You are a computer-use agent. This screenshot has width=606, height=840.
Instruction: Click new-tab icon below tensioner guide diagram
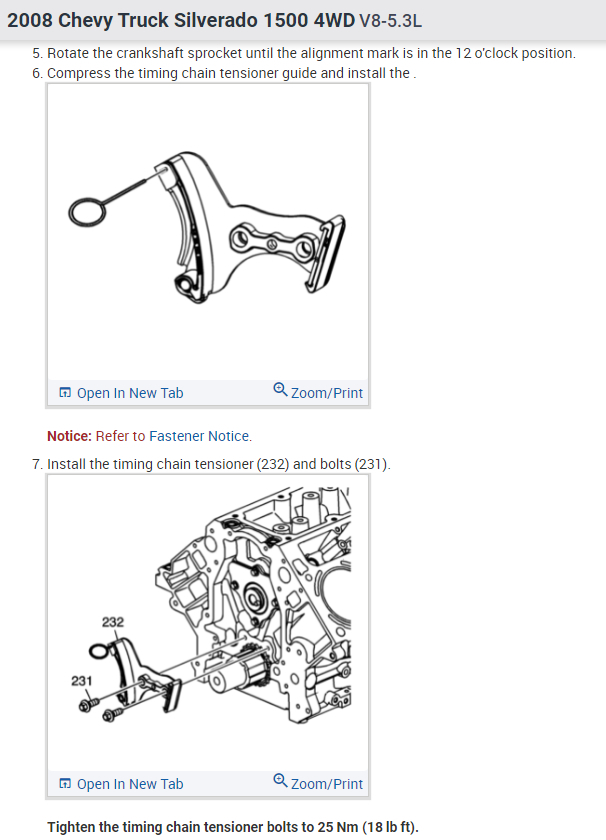point(65,393)
